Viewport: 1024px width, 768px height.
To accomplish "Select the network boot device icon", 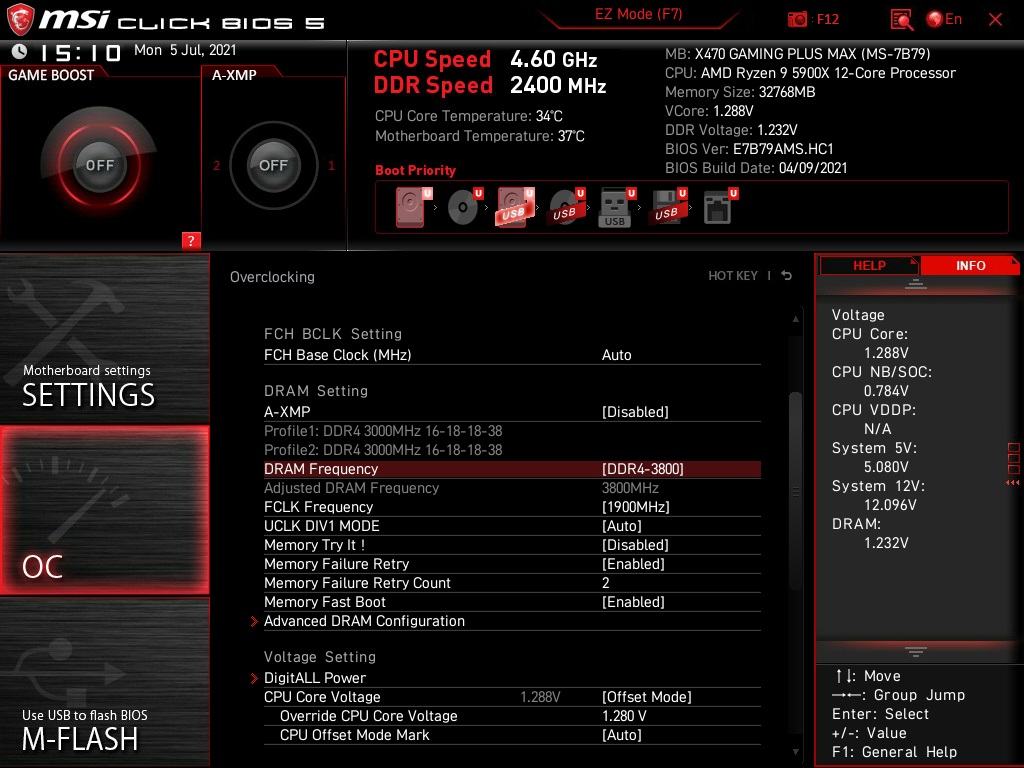I will tap(720, 207).
